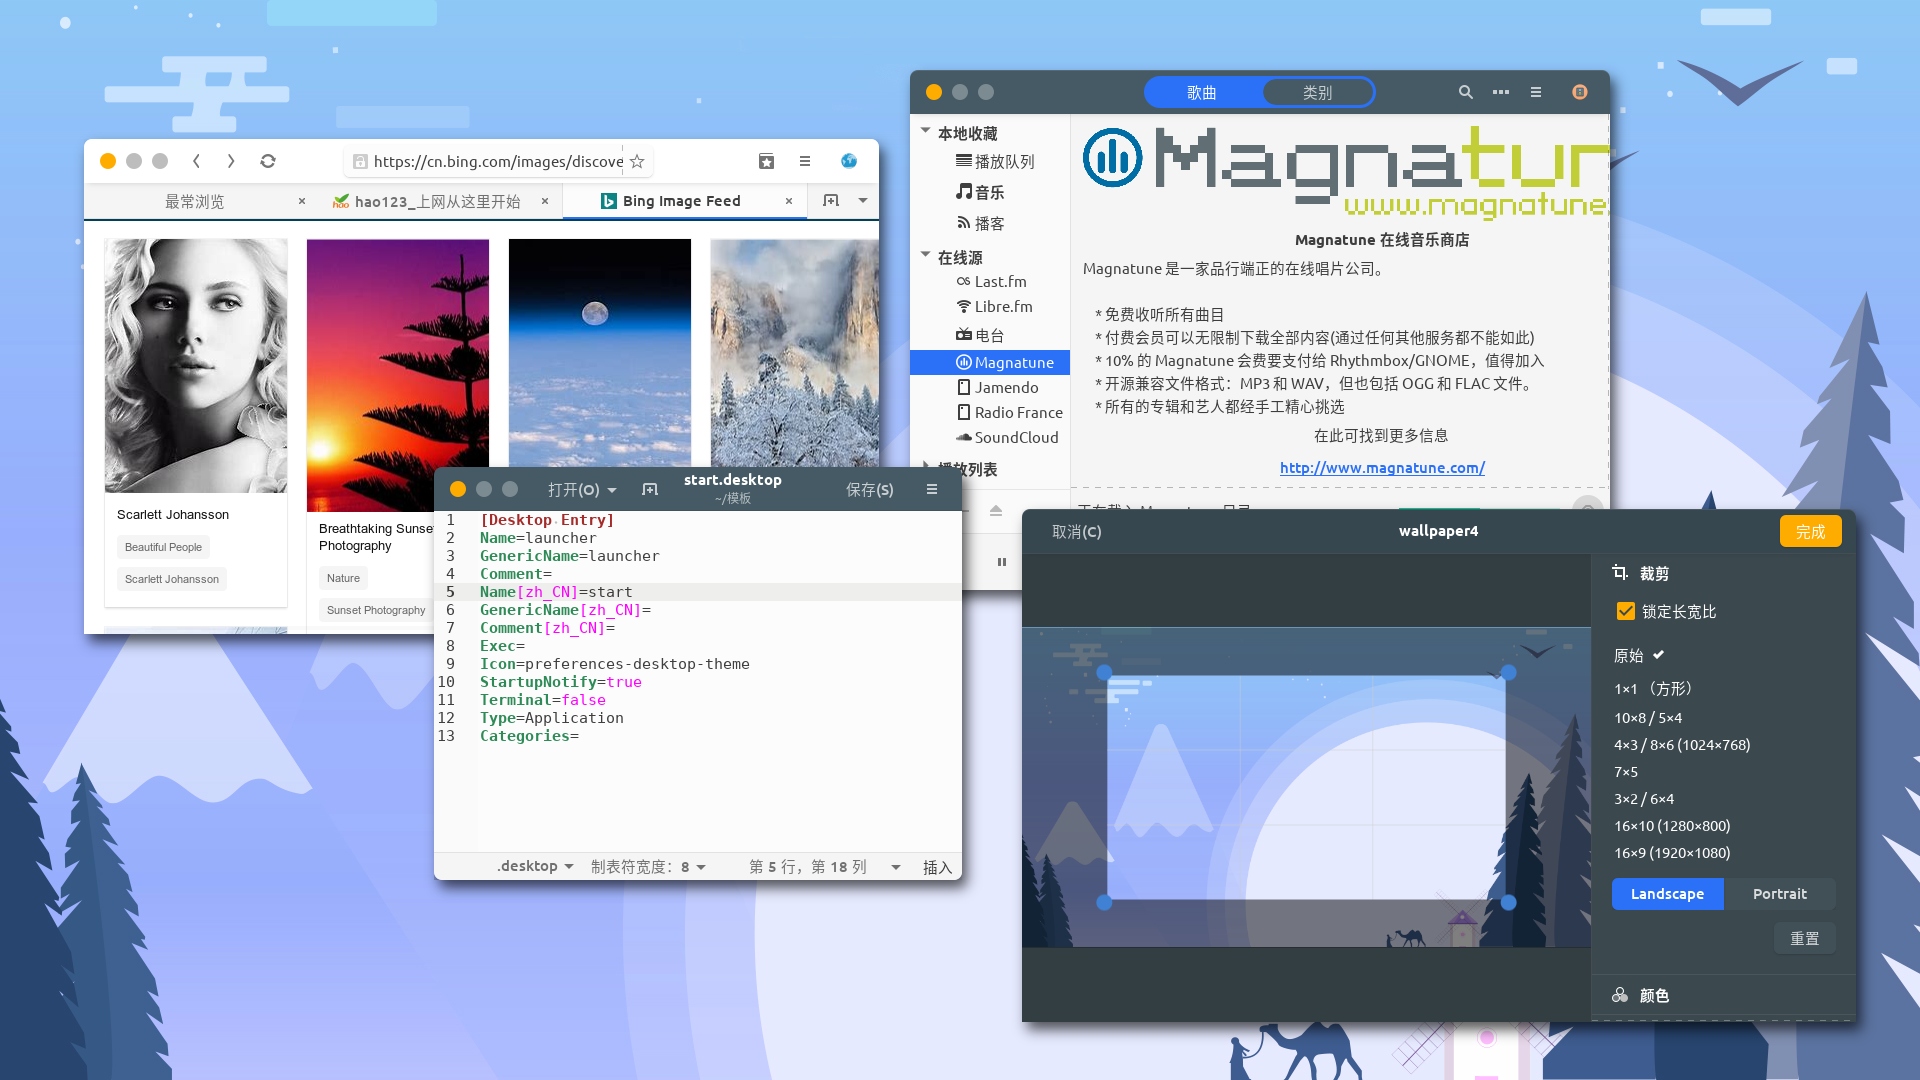1920x1080 pixels.
Task: Open the Rhythmbox hamburger menu
Action: tap(1536, 92)
